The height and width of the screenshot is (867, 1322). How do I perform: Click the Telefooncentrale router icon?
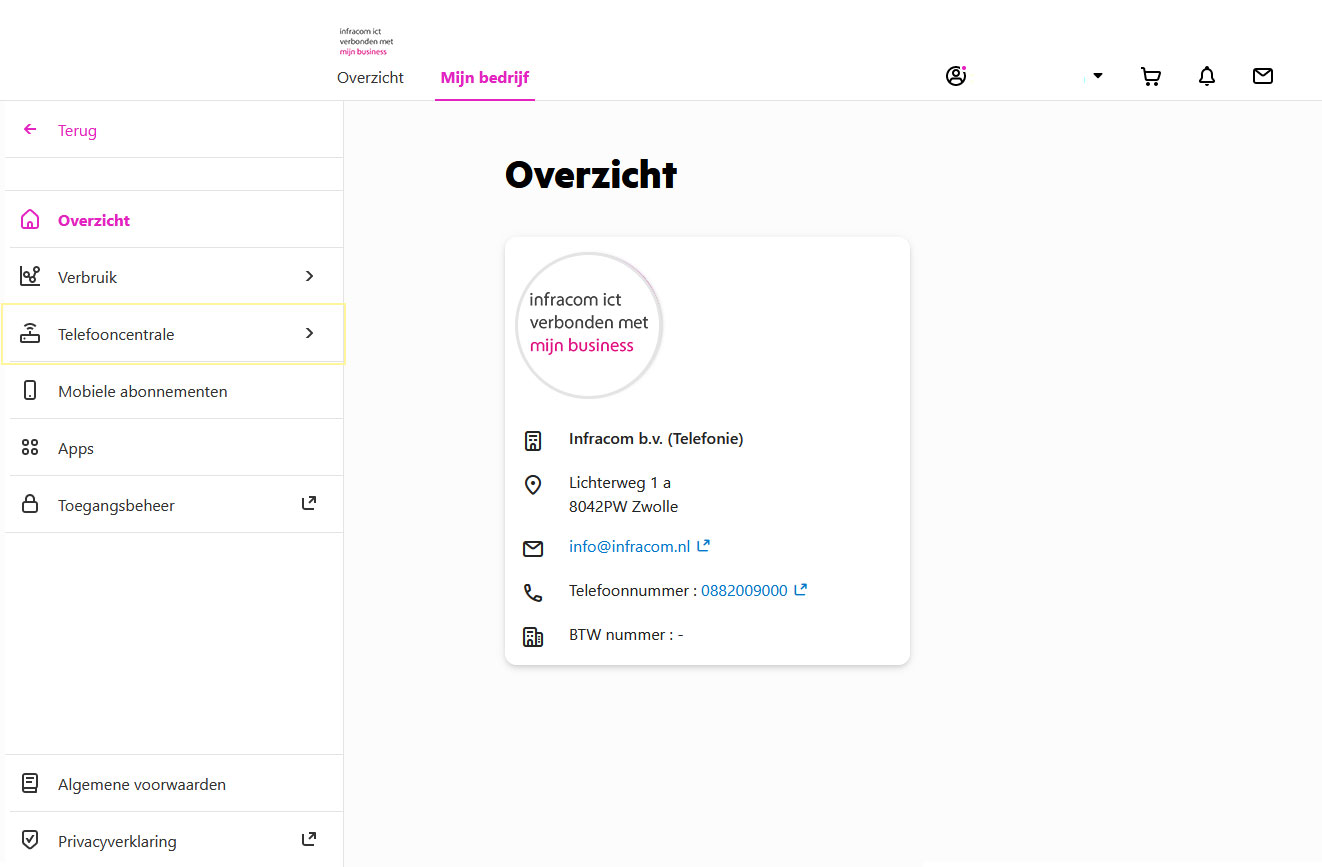click(x=30, y=334)
